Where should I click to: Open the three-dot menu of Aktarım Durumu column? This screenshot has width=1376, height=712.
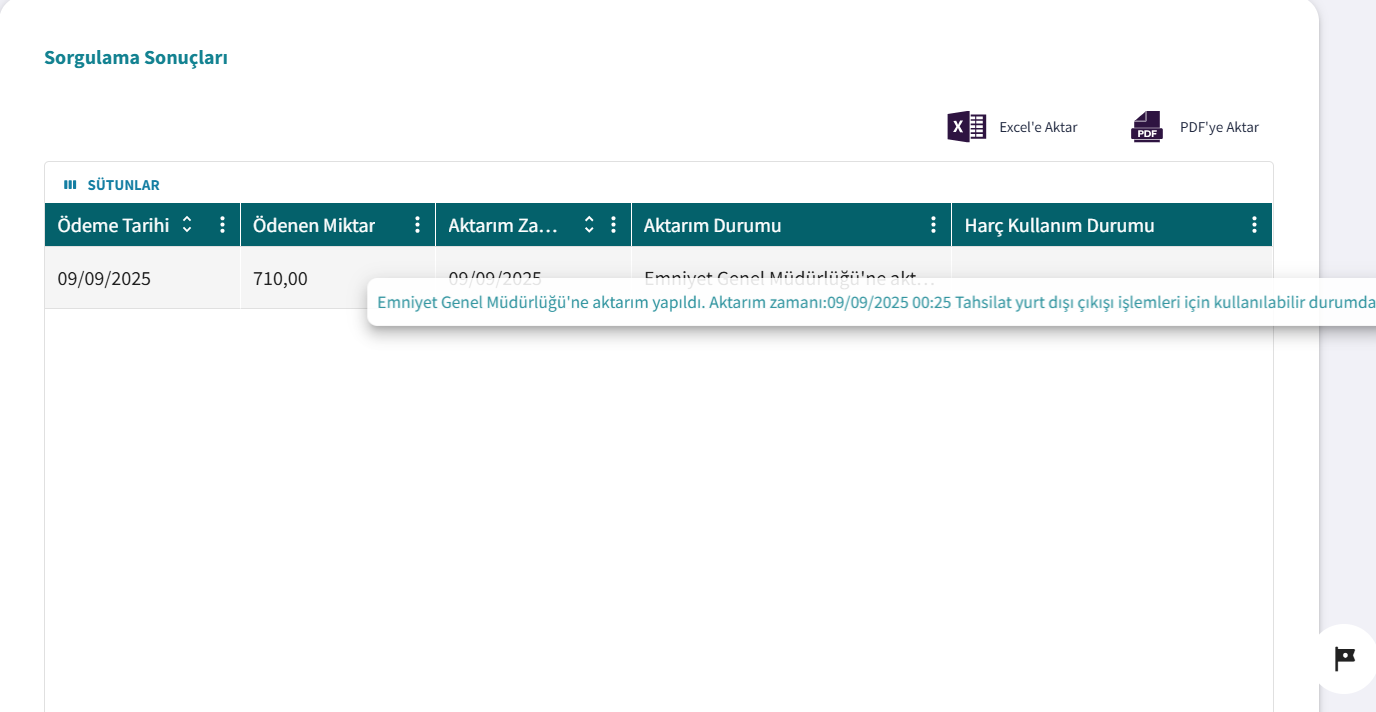pyautogui.click(x=933, y=225)
